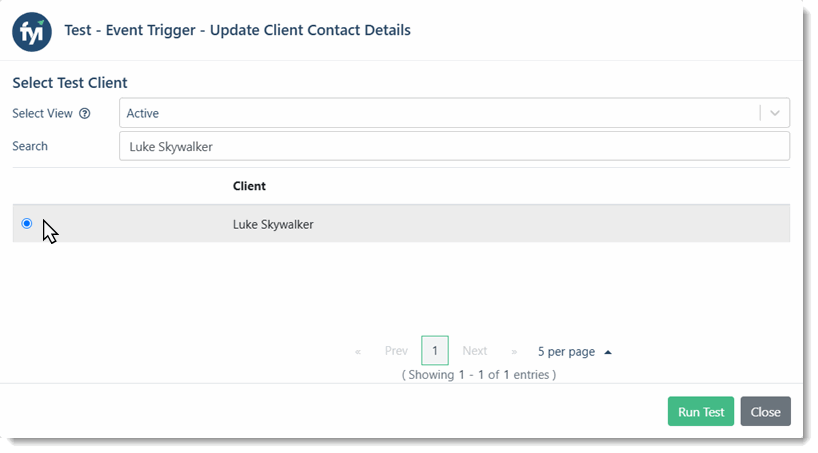
Task: Select the Luke Skywalker radio button
Action: [27, 223]
